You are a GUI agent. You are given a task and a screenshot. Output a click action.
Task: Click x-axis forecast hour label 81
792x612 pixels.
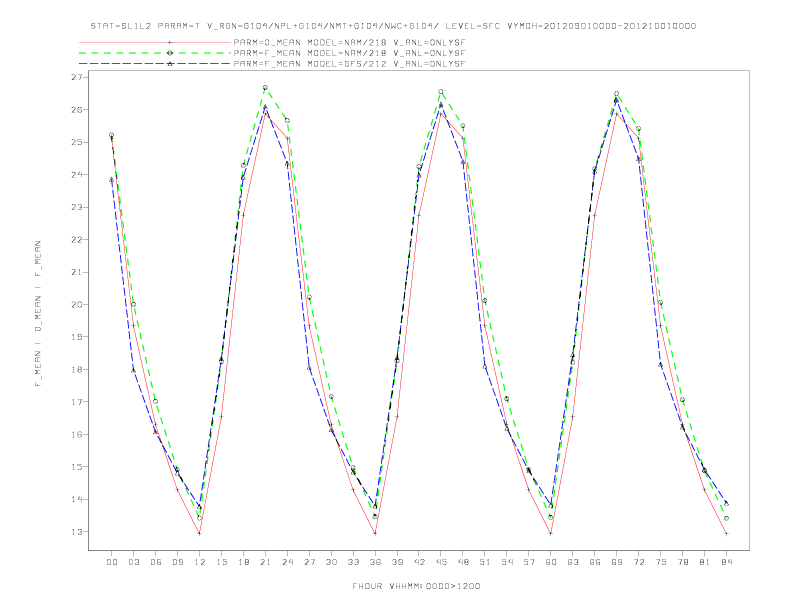coord(705,562)
